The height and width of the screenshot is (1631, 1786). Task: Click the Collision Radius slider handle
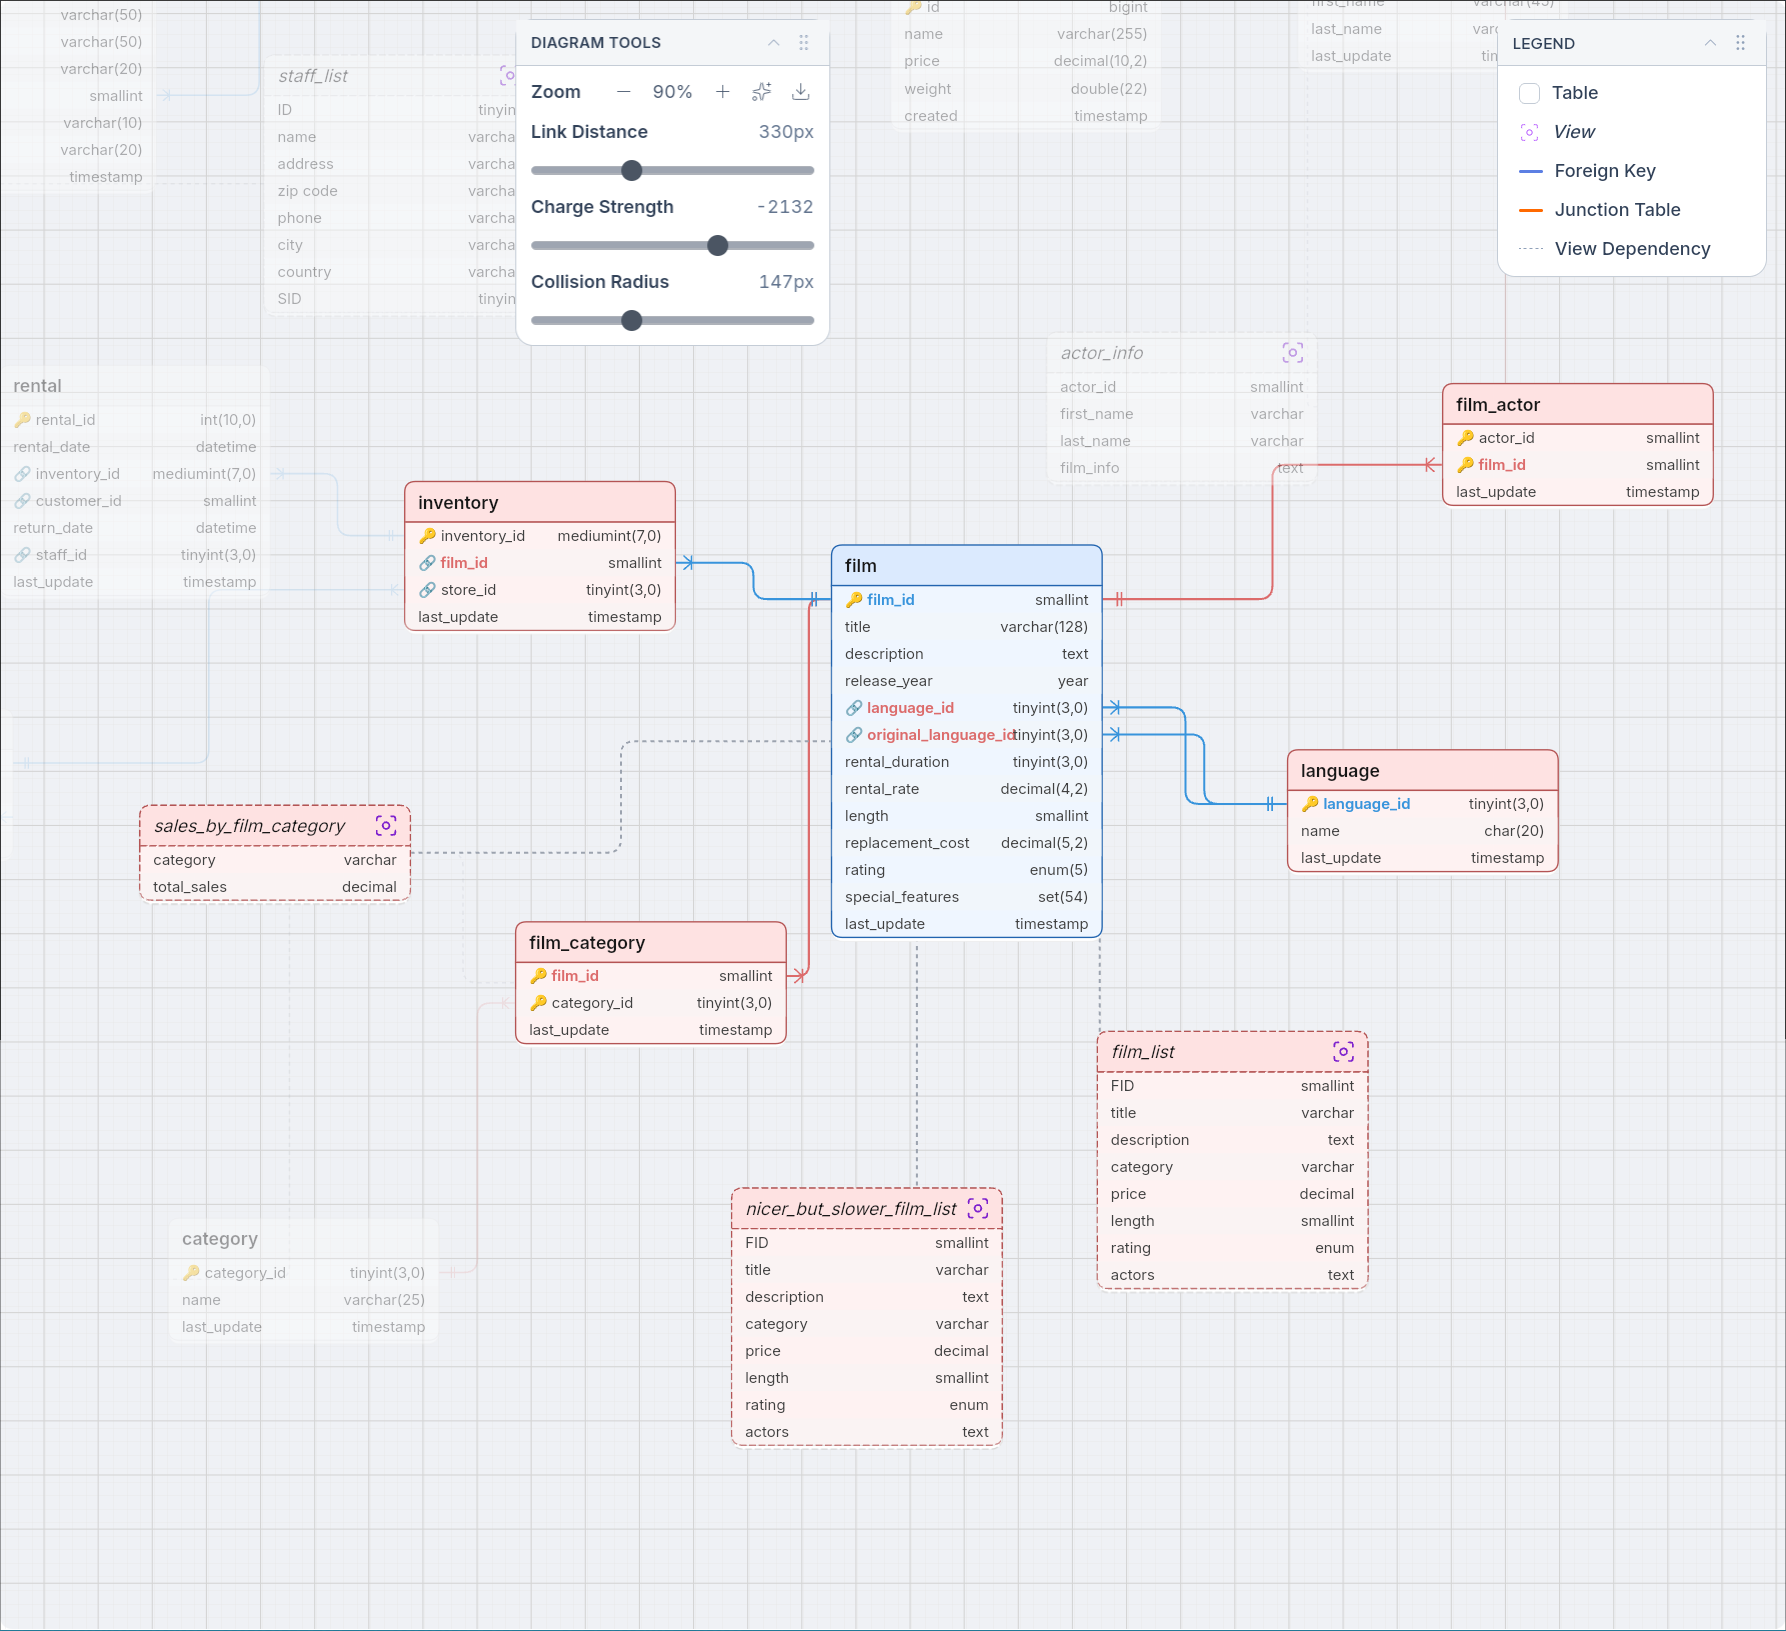tap(632, 321)
